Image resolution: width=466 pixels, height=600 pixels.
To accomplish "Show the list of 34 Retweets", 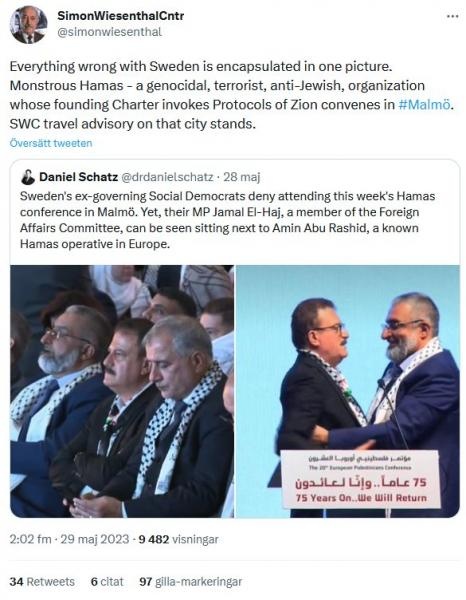I will (42, 582).
